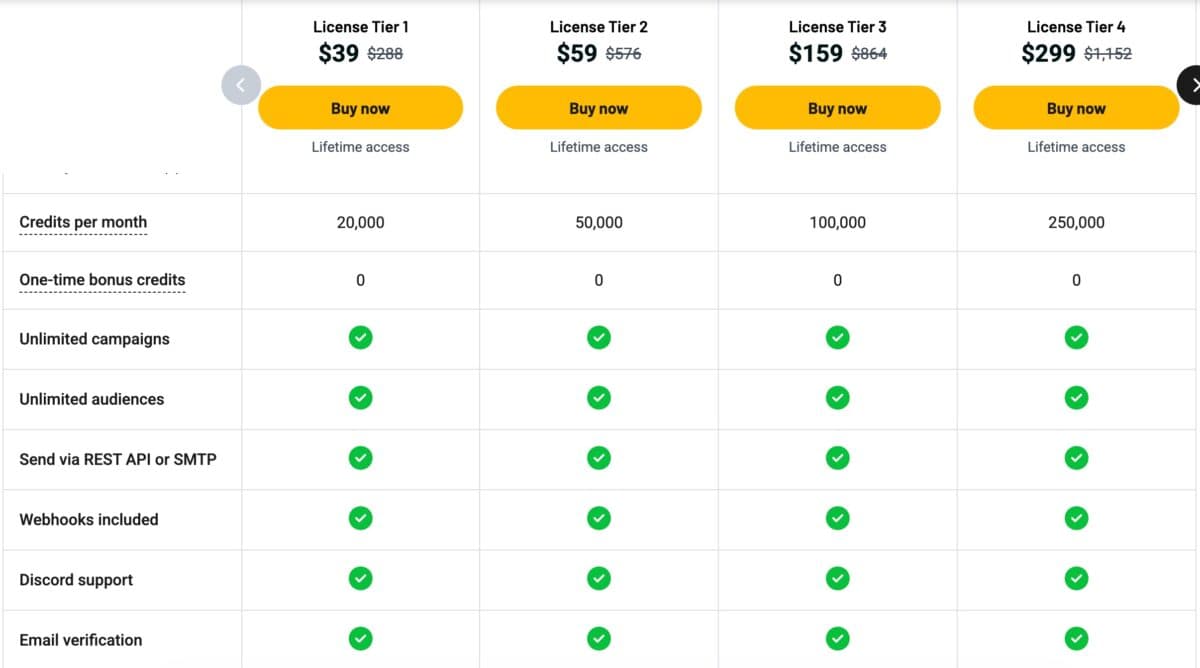This screenshot has height=668, width=1200.
Task: Click the REST API checkmark under License Tier 3
Action: click(x=837, y=457)
